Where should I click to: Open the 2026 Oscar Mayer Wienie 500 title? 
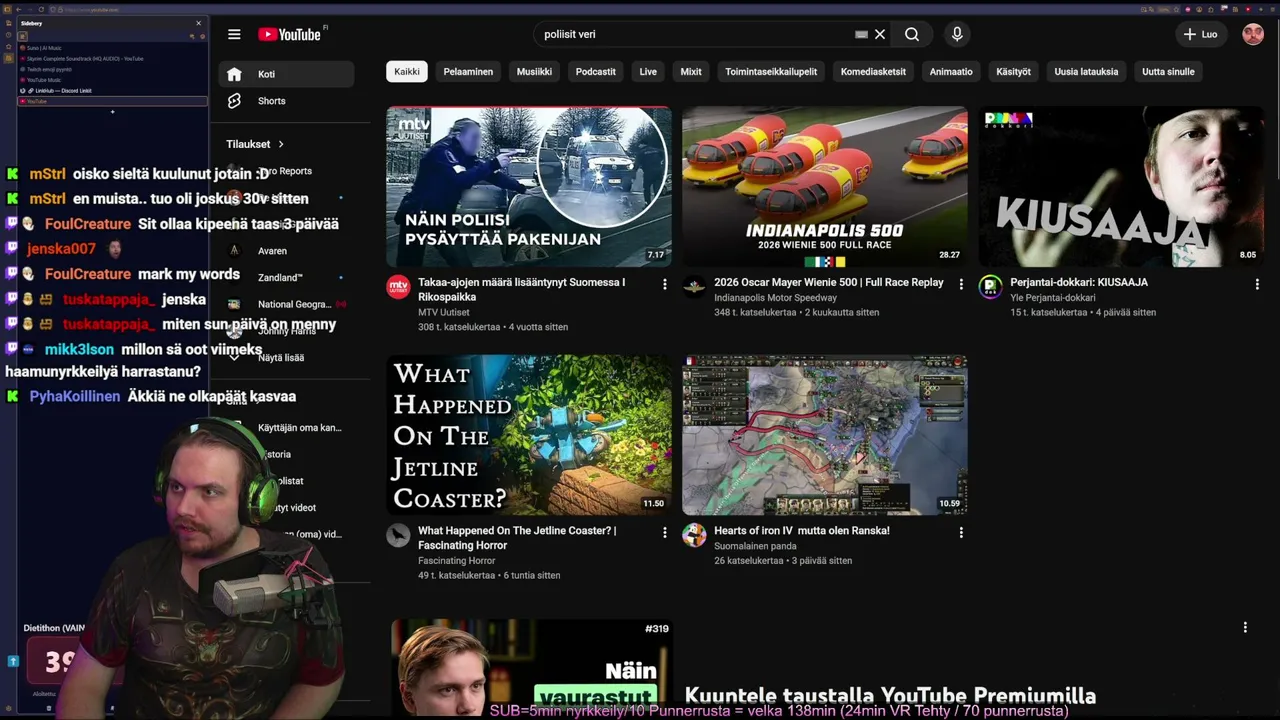point(829,283)
